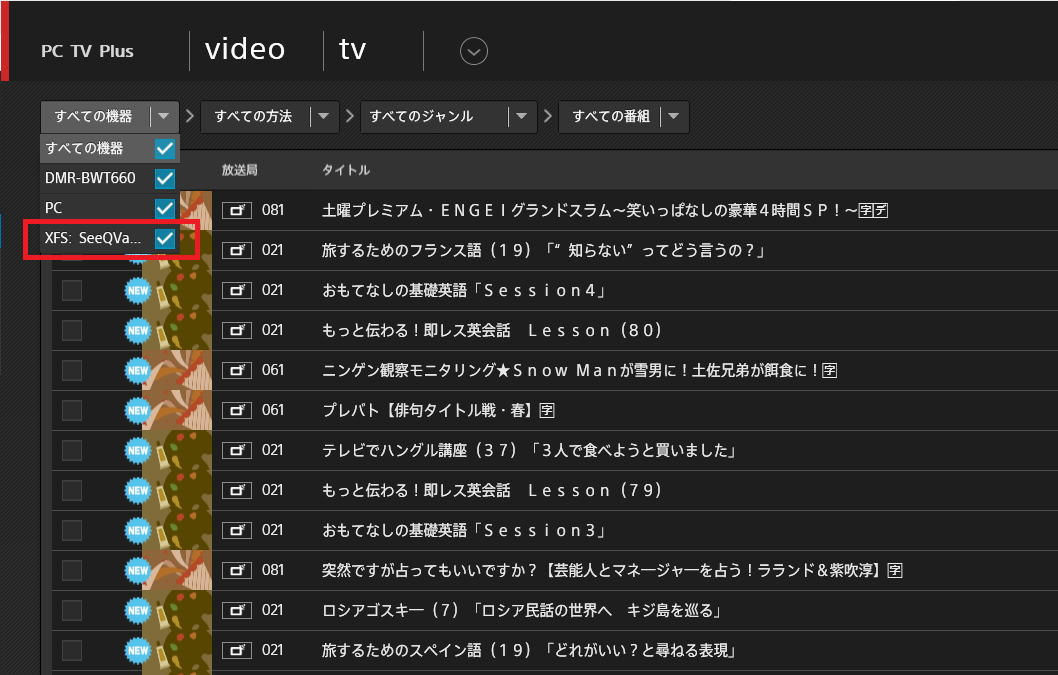
Task: Click the subtitle 字 icon after プレバト title
Action: coord(547,410)
